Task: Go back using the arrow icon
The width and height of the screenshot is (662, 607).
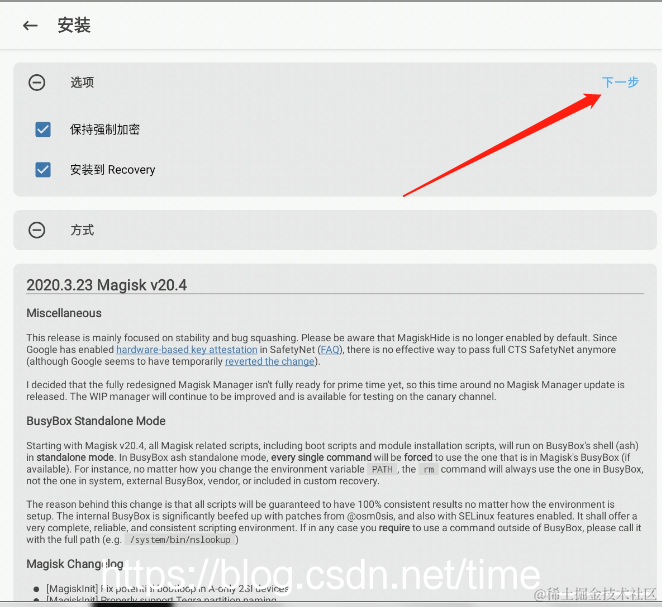Action: (x=30, y=26)
